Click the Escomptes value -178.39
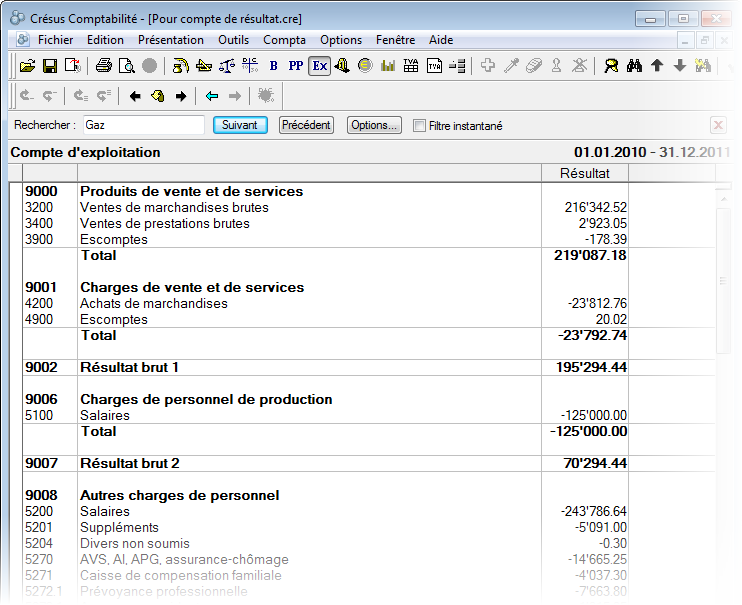The height and width of the screenshot is (605, 742). [606, 240]
